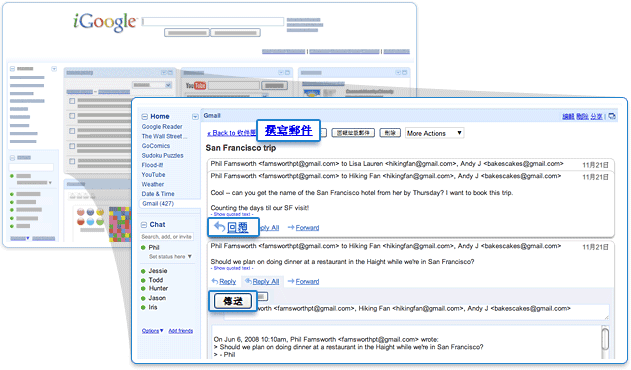Viewport: 631px width, 370px height.
Task: Click the YouTube logo in background gadget
Action: [196, 85]
